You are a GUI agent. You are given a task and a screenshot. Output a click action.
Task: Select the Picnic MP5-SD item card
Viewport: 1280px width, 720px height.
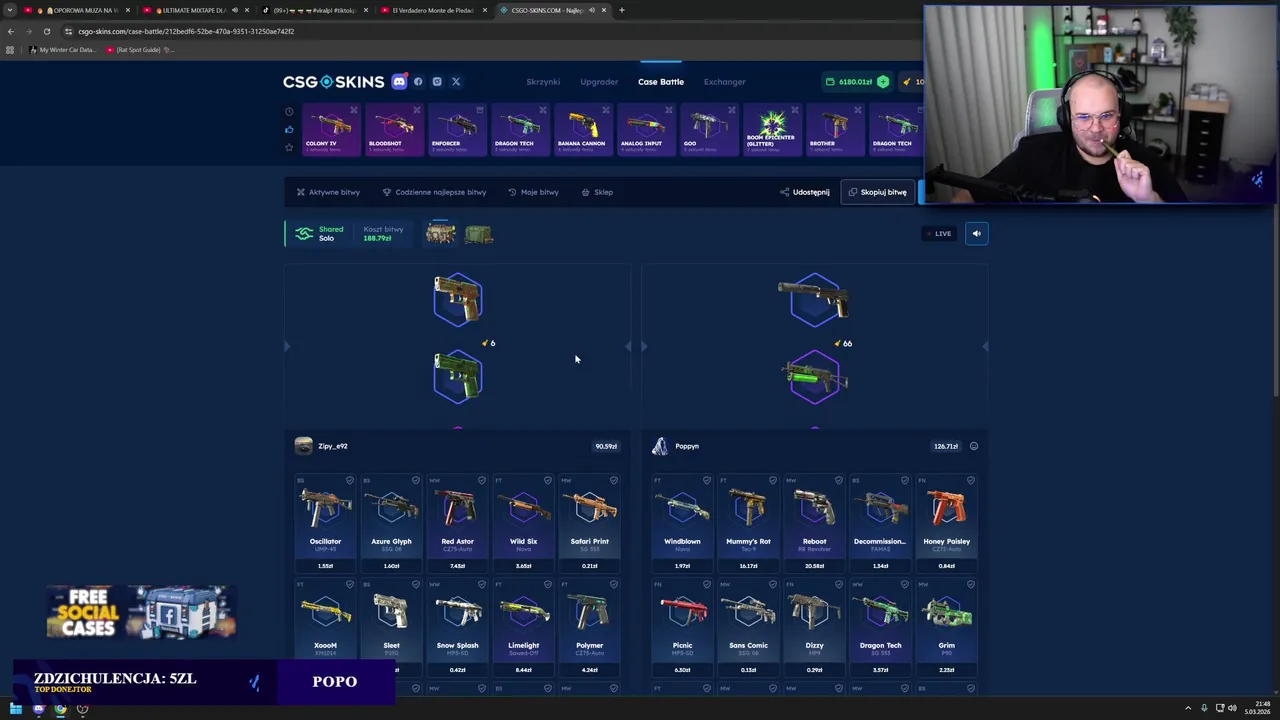coord(682,627)
